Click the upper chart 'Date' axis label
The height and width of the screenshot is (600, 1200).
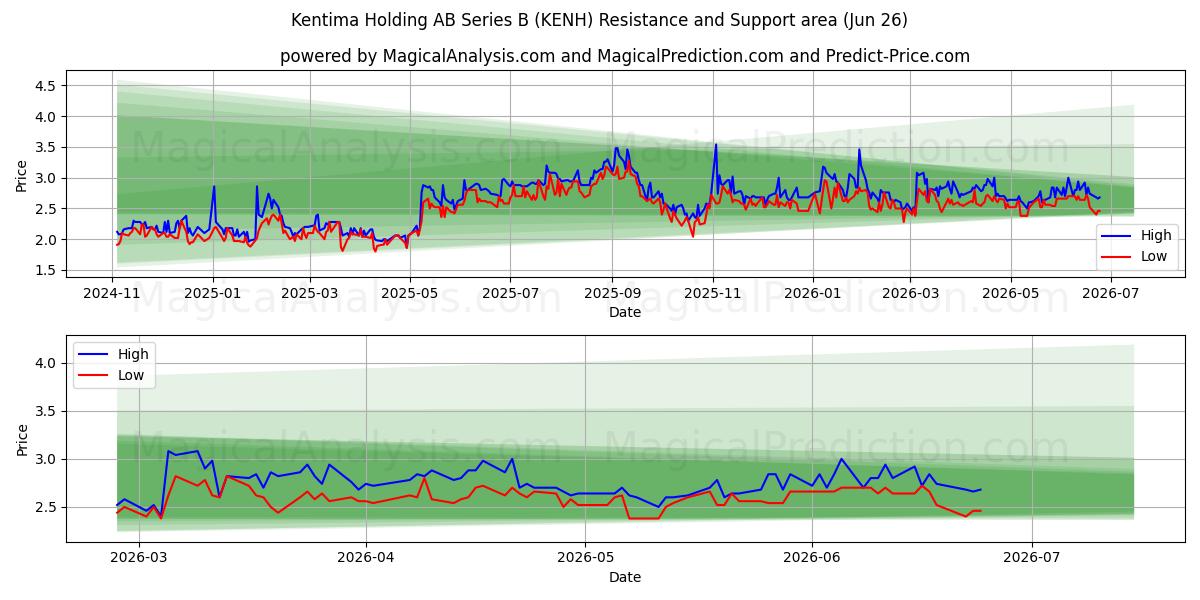625,312
